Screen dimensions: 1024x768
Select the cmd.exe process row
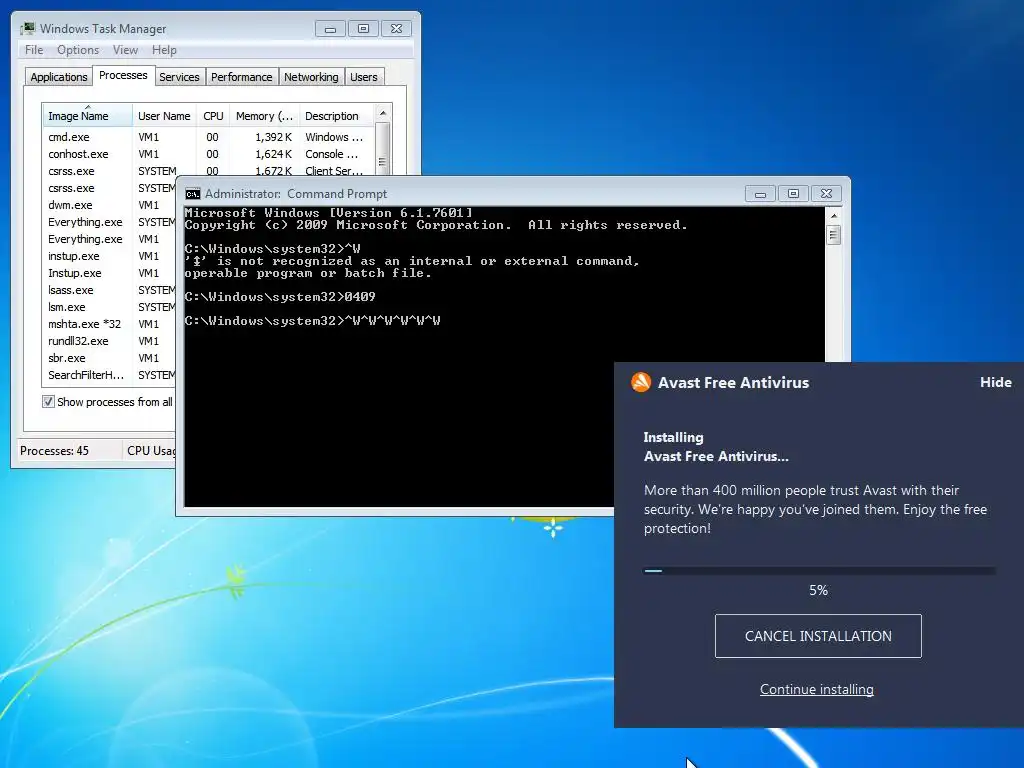click(x=208, y=137)
